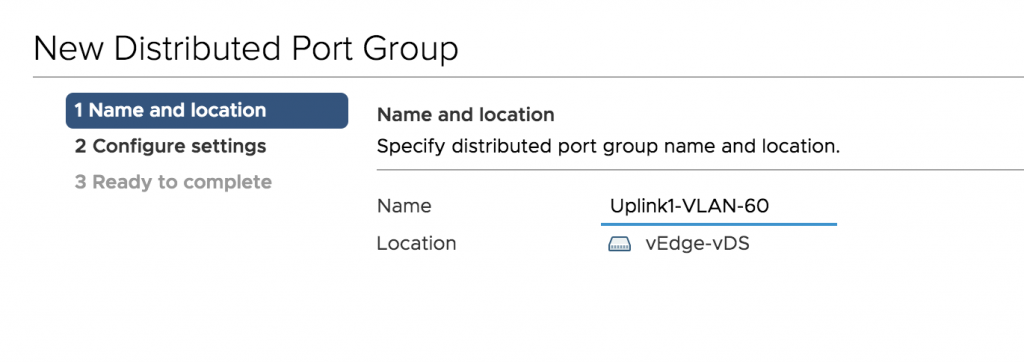The height and width of the screenshot is (362, 1024).
Task: Click the word Uplink1 in the name textbox
Action: pyautogui.click(x=643, y=206)
